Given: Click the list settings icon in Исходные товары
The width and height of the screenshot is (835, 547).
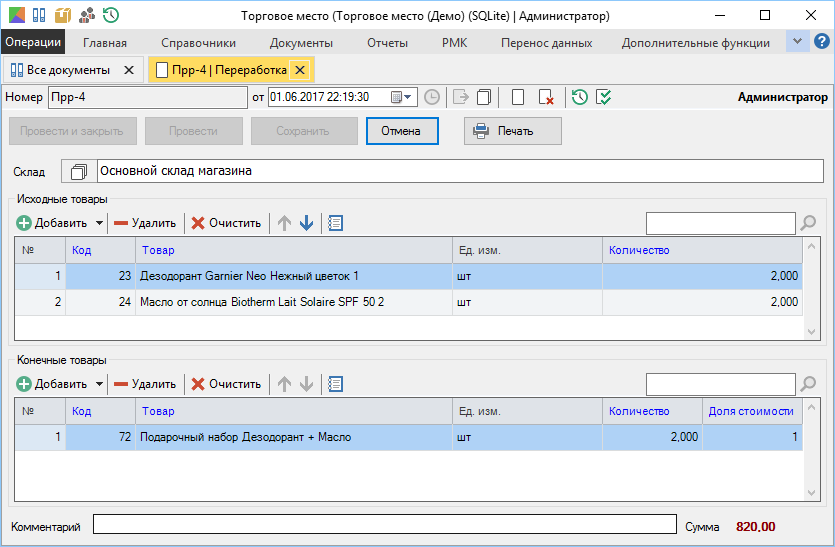Looking at the screenshot, I should pos(335,223).
